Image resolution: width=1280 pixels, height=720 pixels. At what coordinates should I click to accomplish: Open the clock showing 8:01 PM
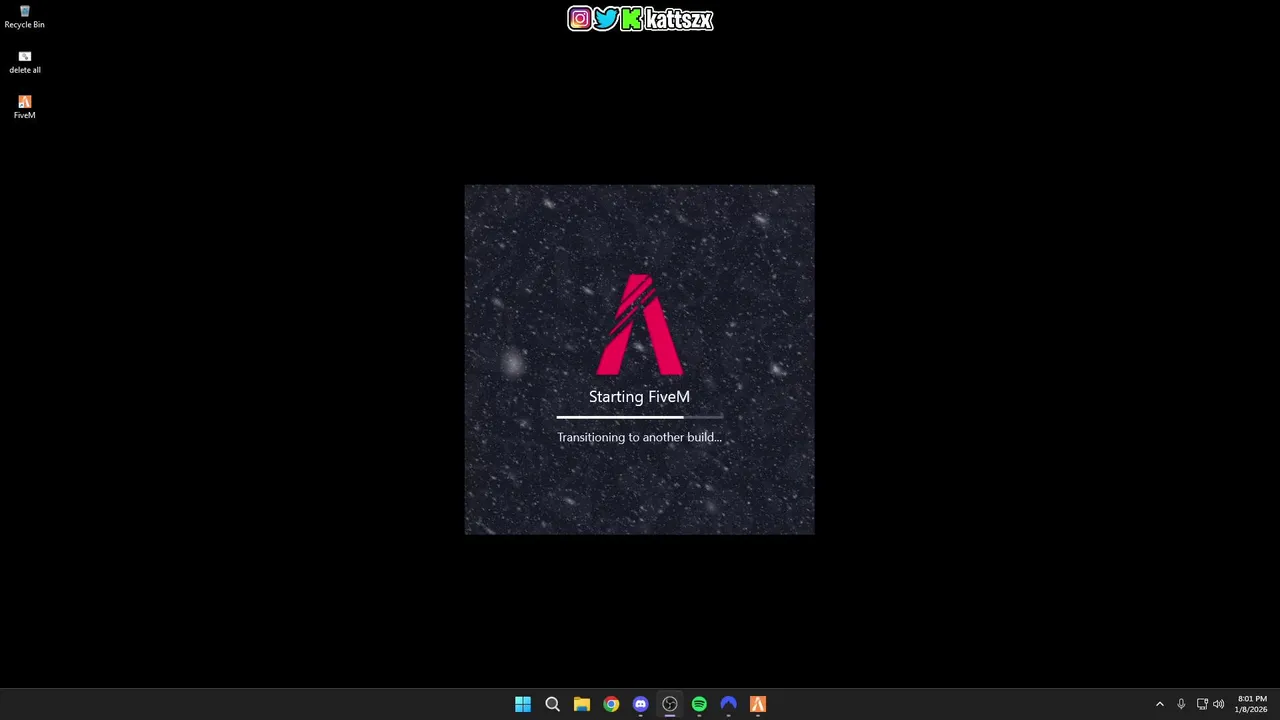pyautogui.click(x=1252, y=704)
